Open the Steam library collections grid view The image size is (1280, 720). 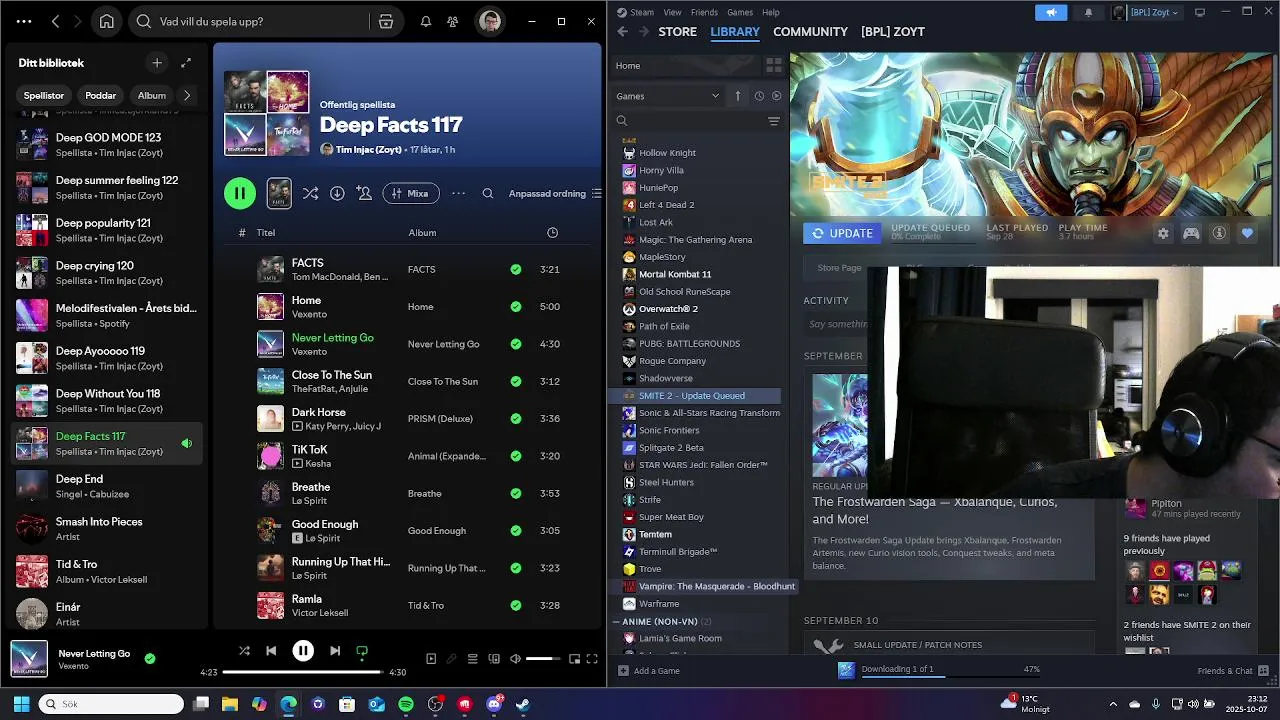point(773,65)
